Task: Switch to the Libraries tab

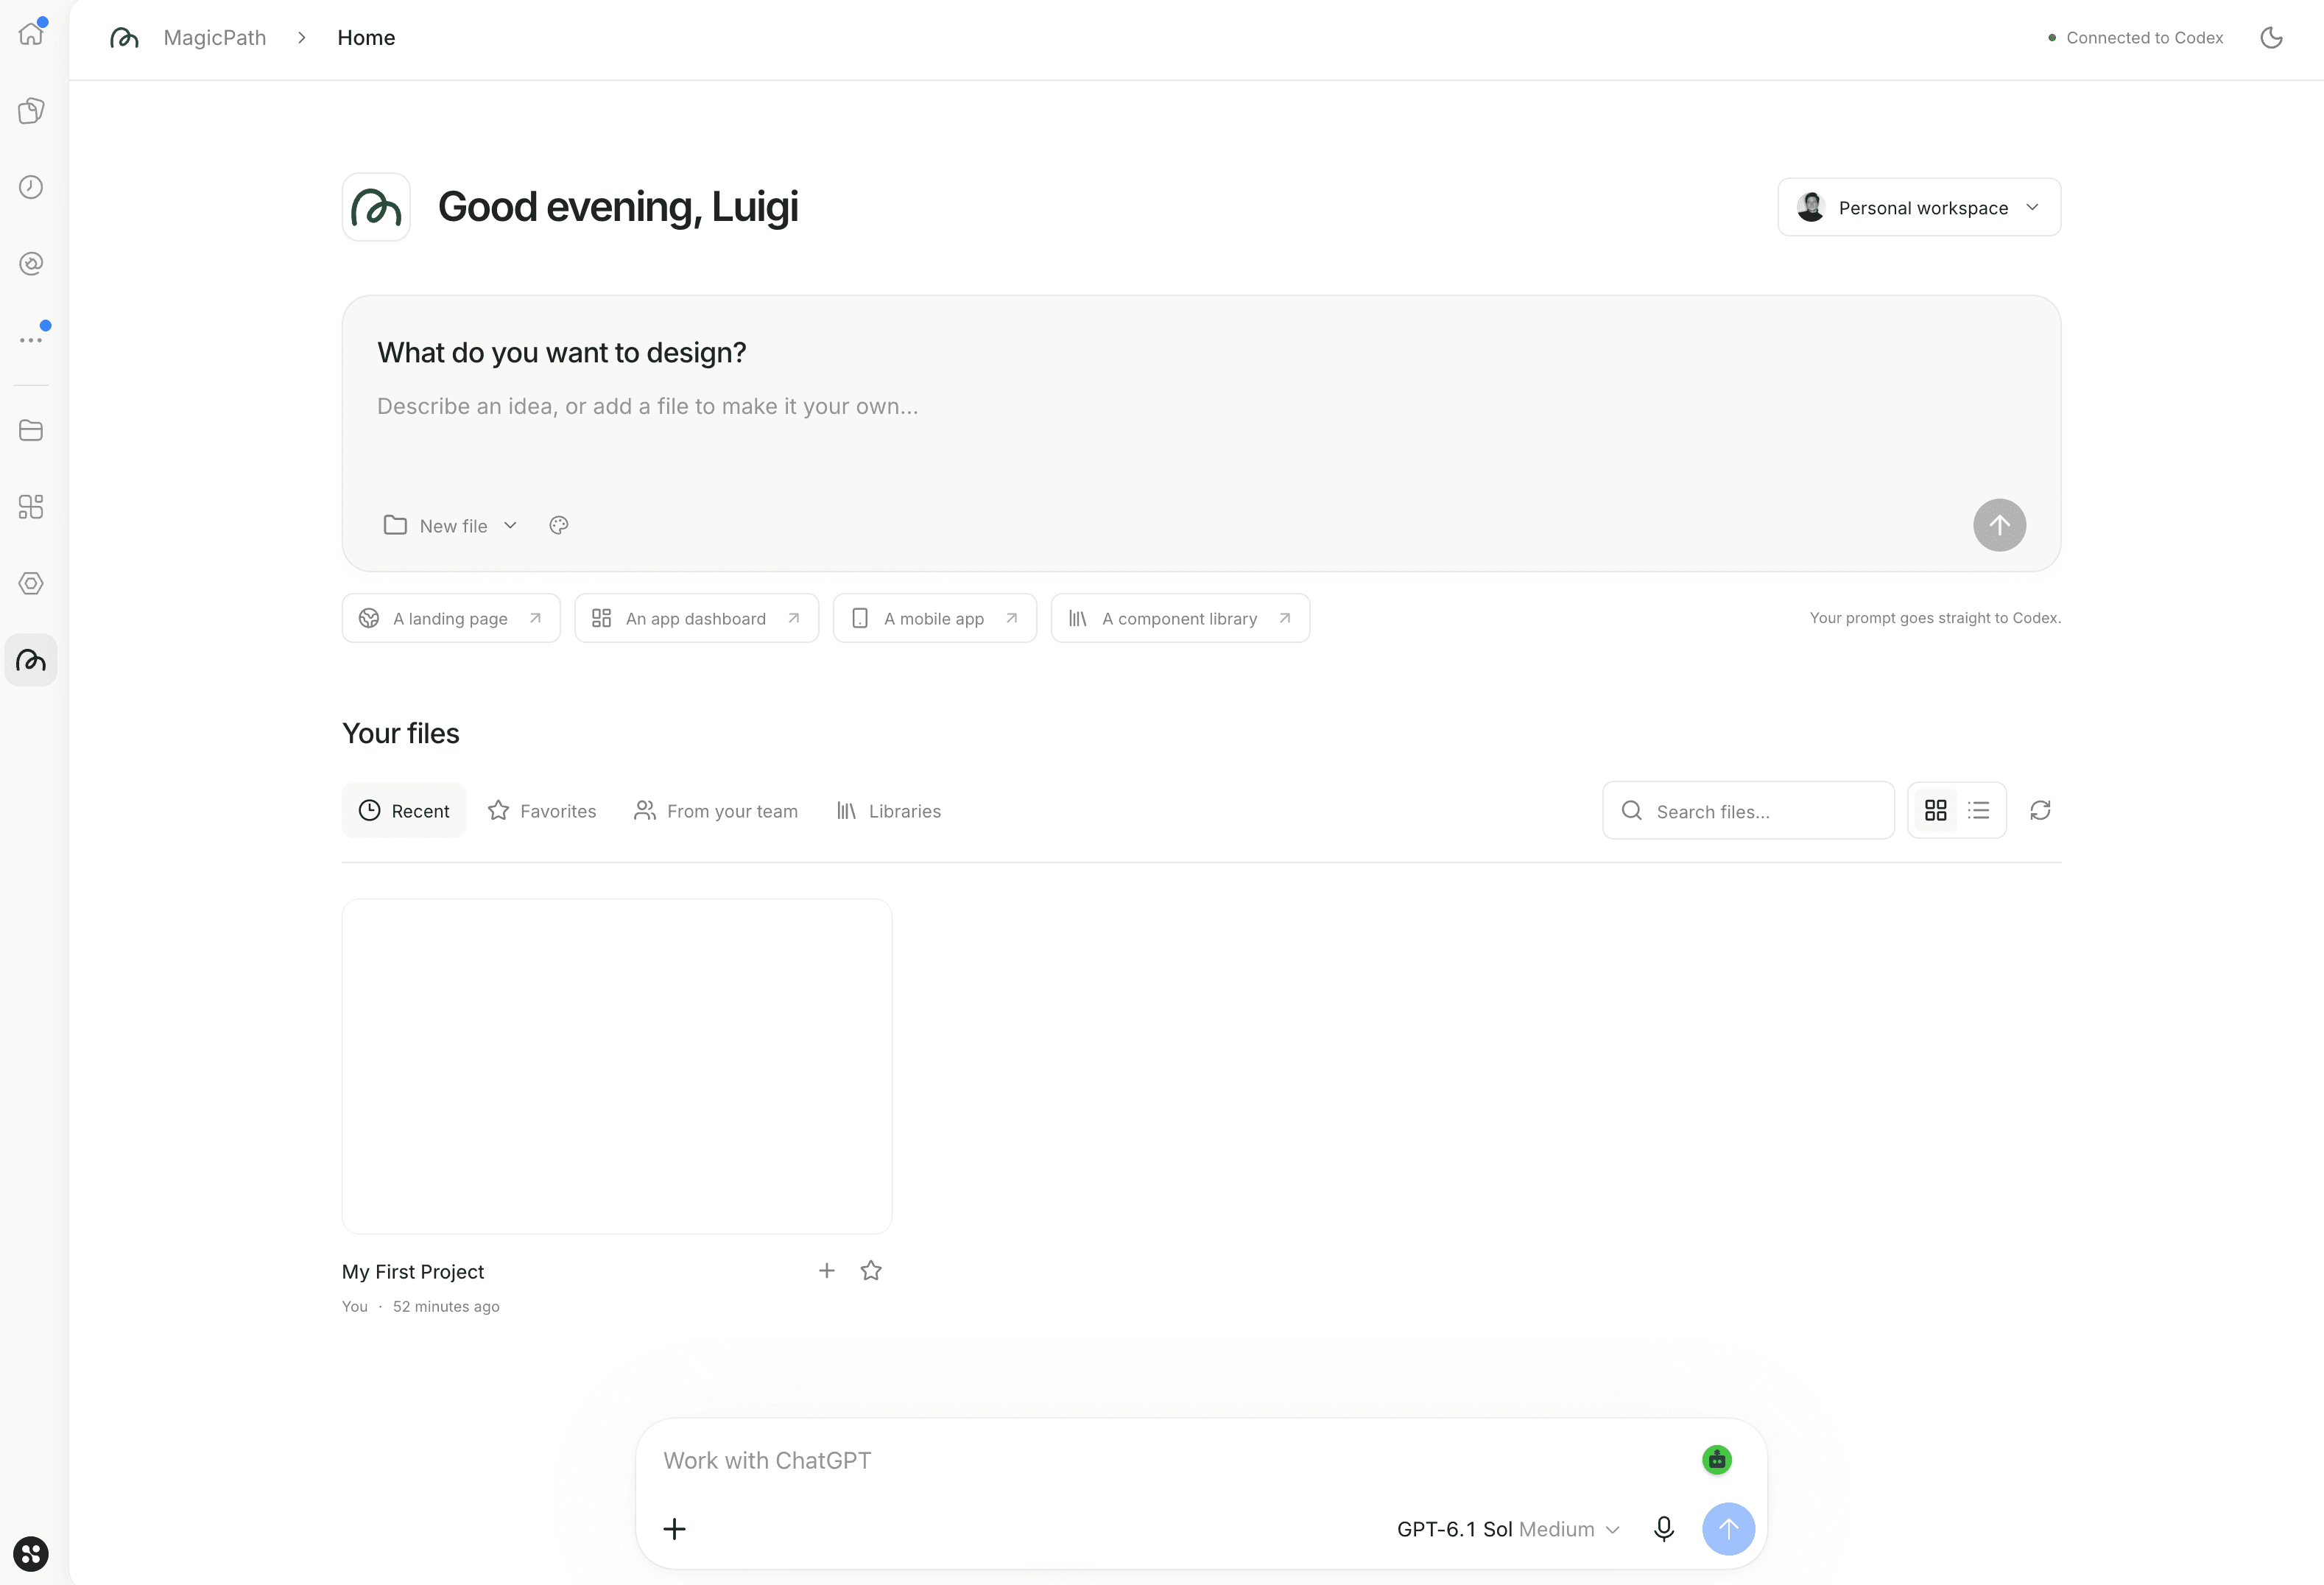Action: [889, 810]
